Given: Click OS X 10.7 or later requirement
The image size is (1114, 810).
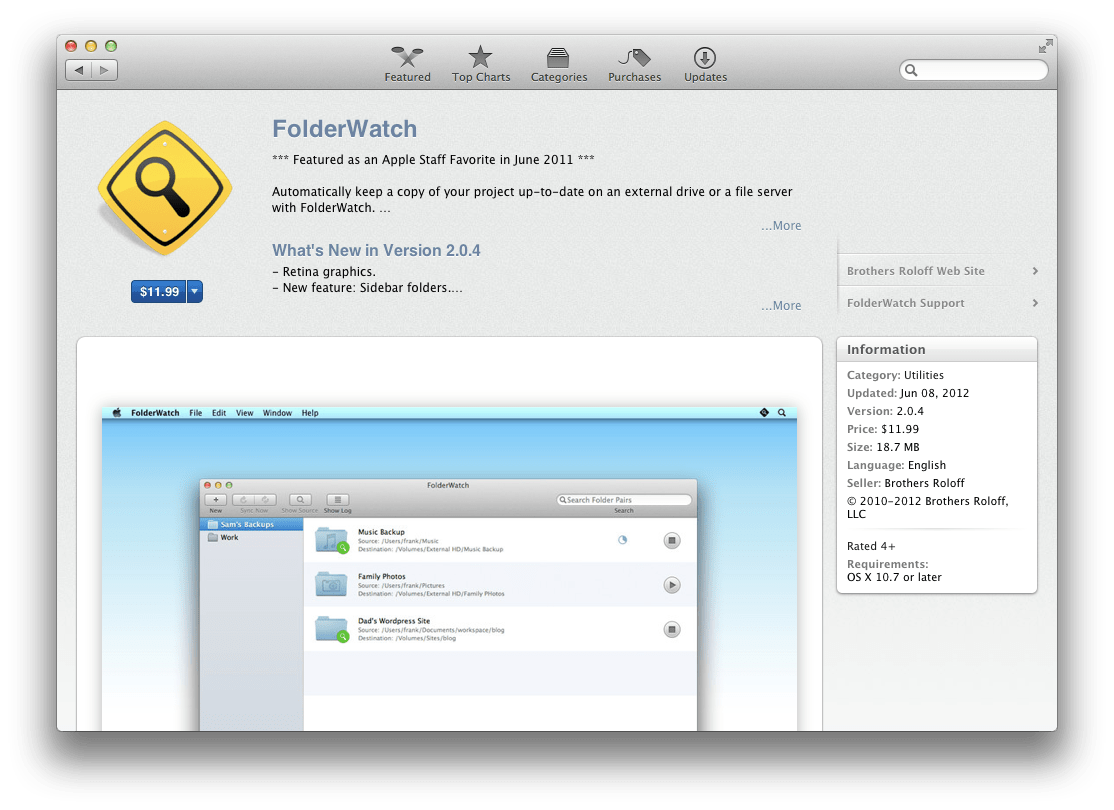Looking at the screenshot, I should 894,577.
